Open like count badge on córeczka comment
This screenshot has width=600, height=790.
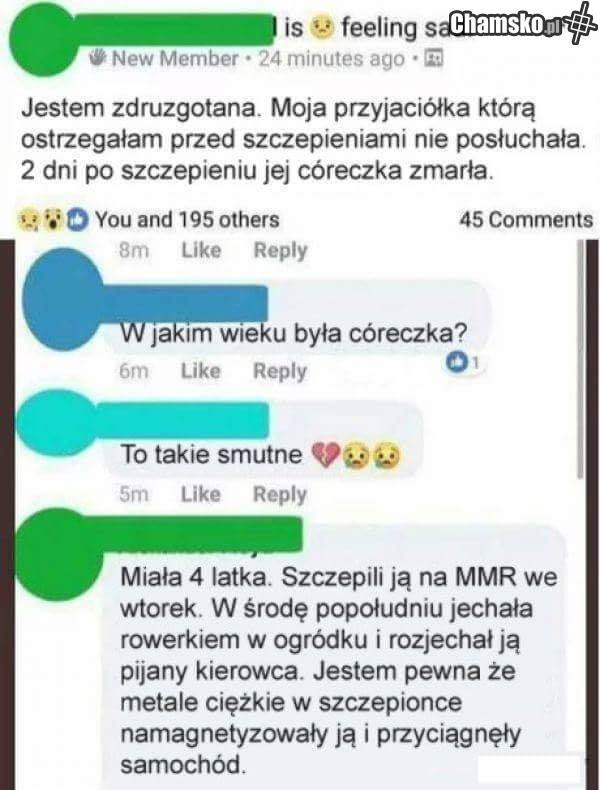pyautogui.click(x=462, y=361)
